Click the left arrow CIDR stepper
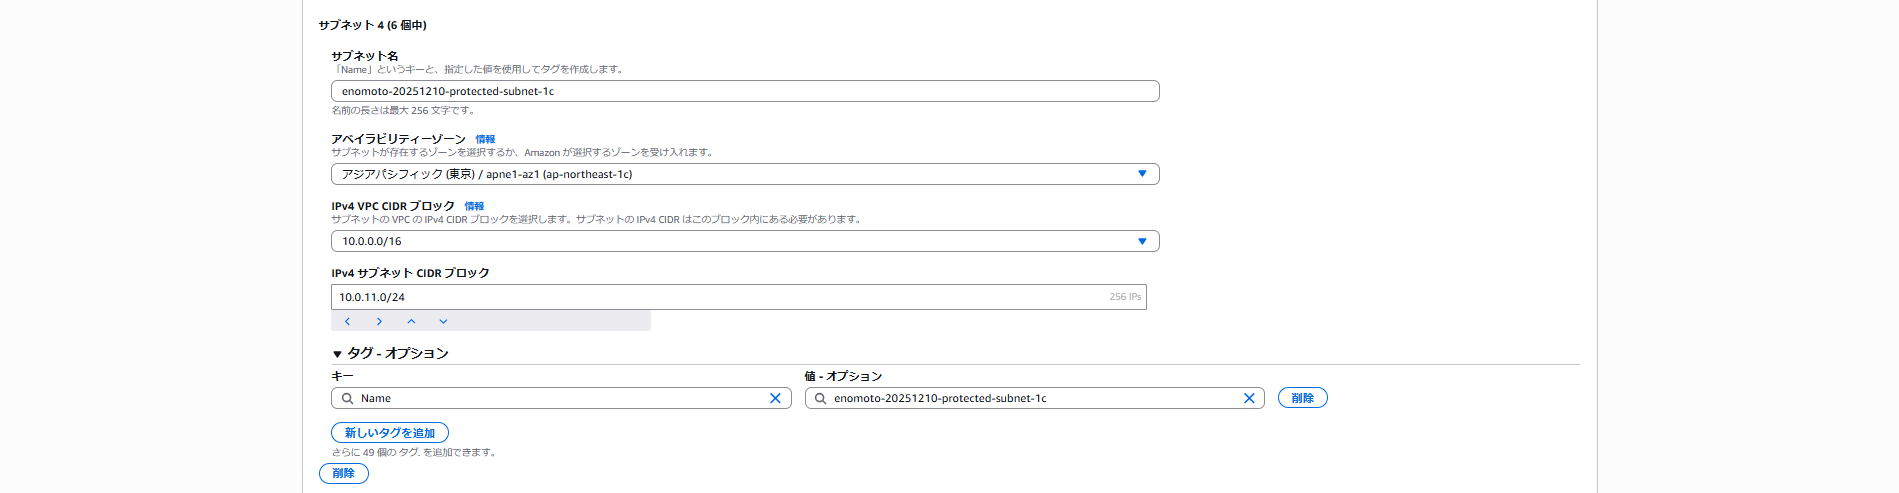 pyautogui.click(x=347, y=321)
